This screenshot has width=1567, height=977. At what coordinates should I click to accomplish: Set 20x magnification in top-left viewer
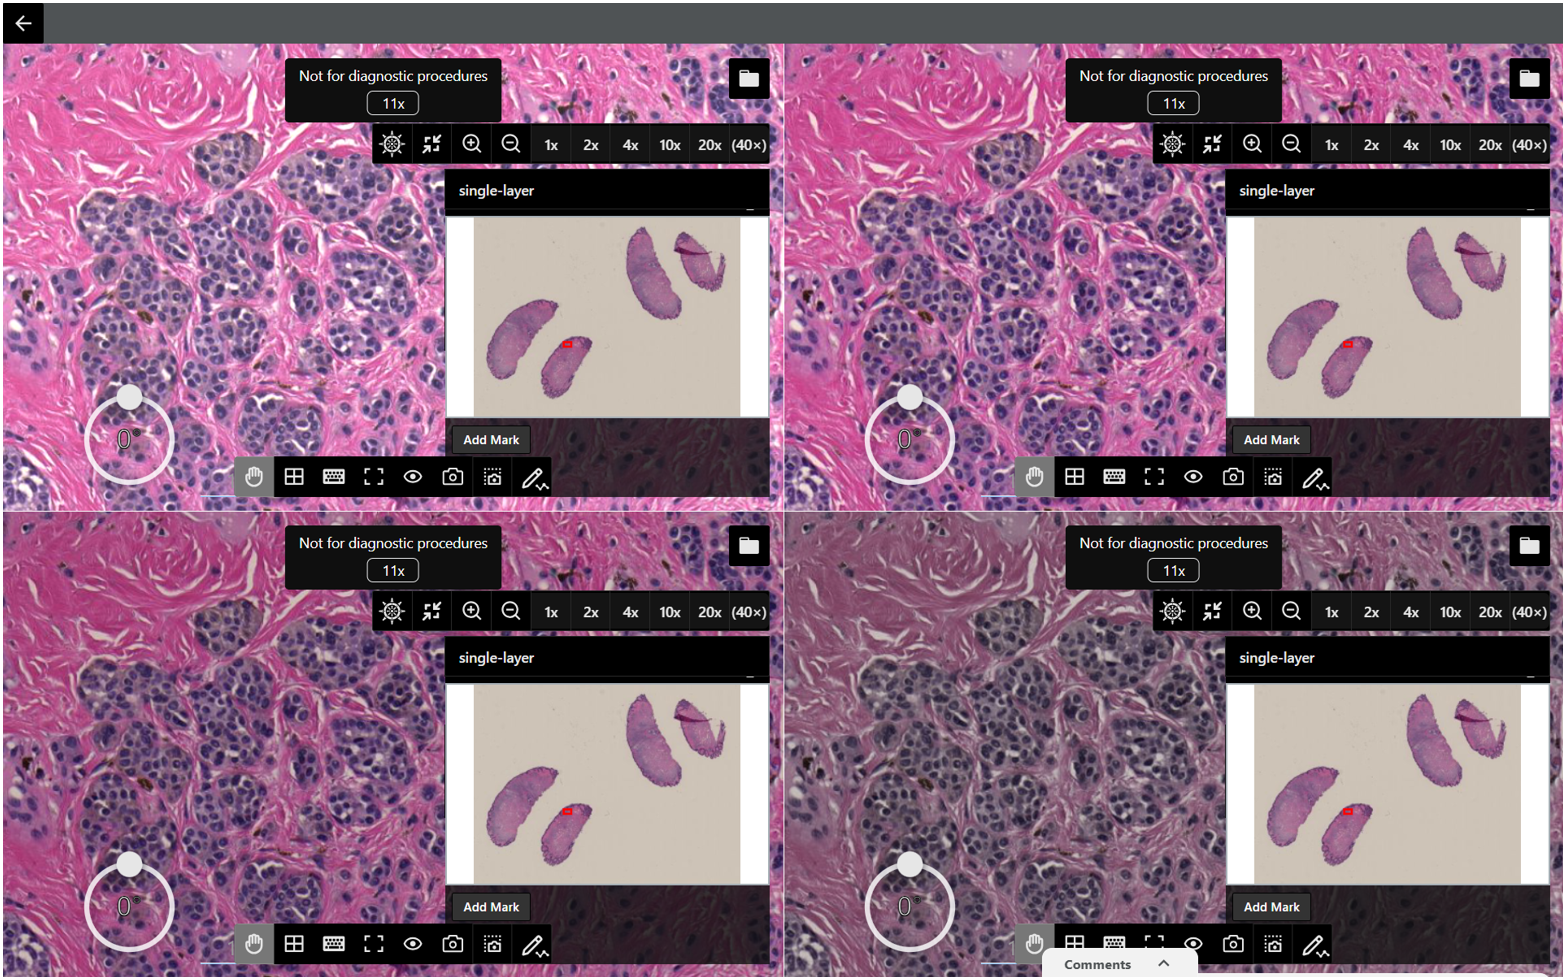(x=710, y=145)
